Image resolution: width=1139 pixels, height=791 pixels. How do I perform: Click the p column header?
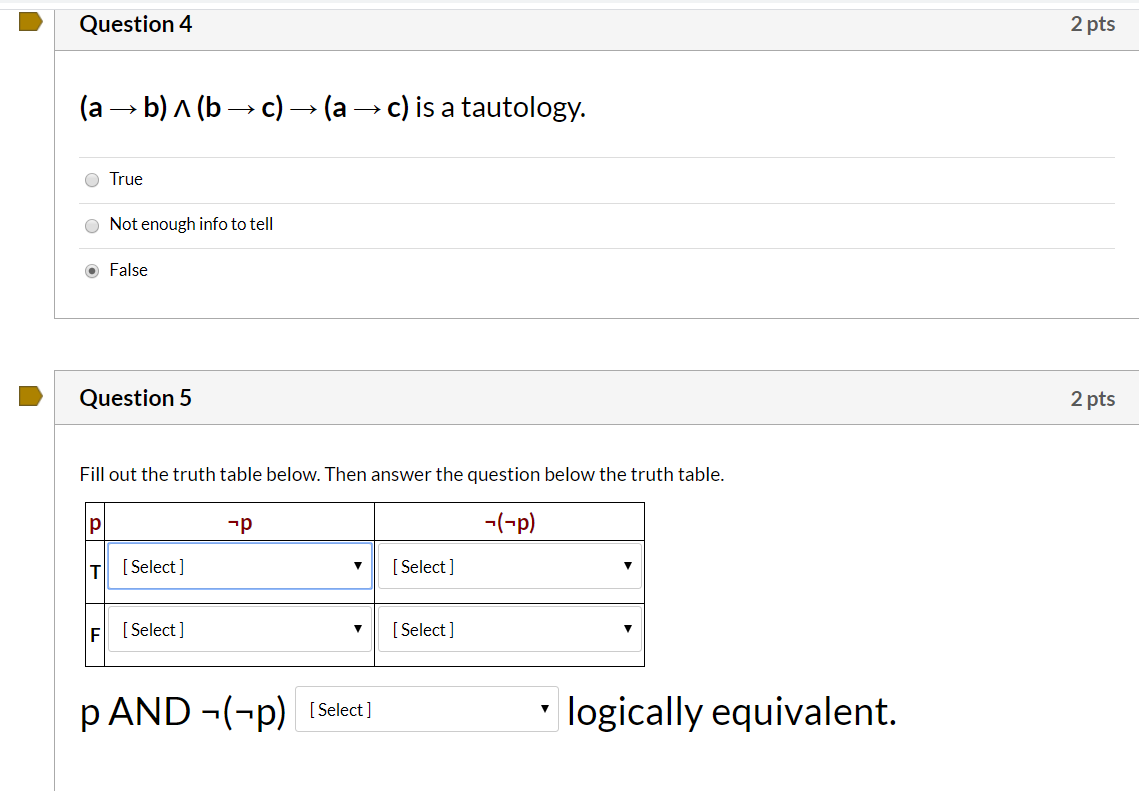[95, 523]
